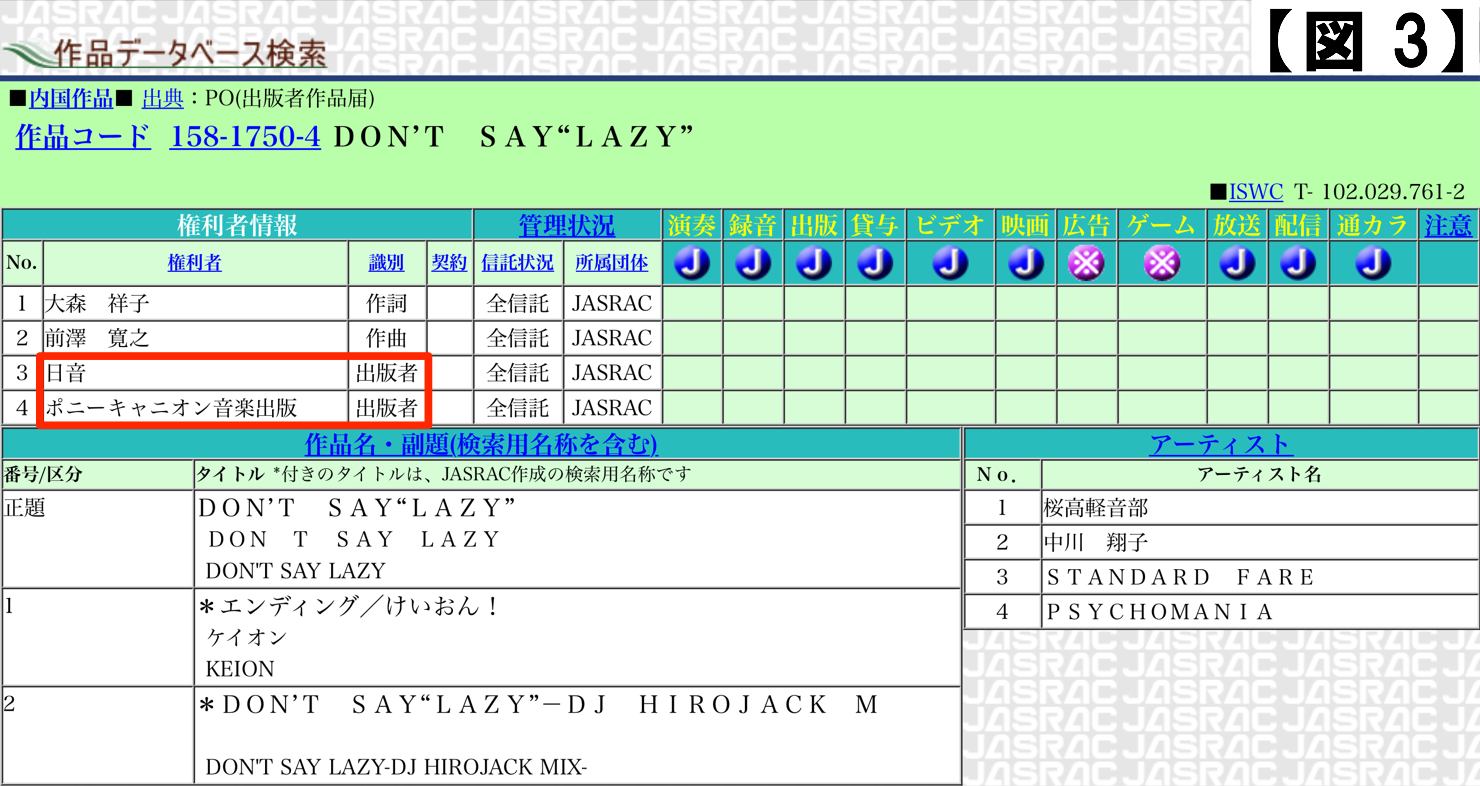Click the KEION text
The width and height of the screenshot is (1480, 786).
point(240,669)
